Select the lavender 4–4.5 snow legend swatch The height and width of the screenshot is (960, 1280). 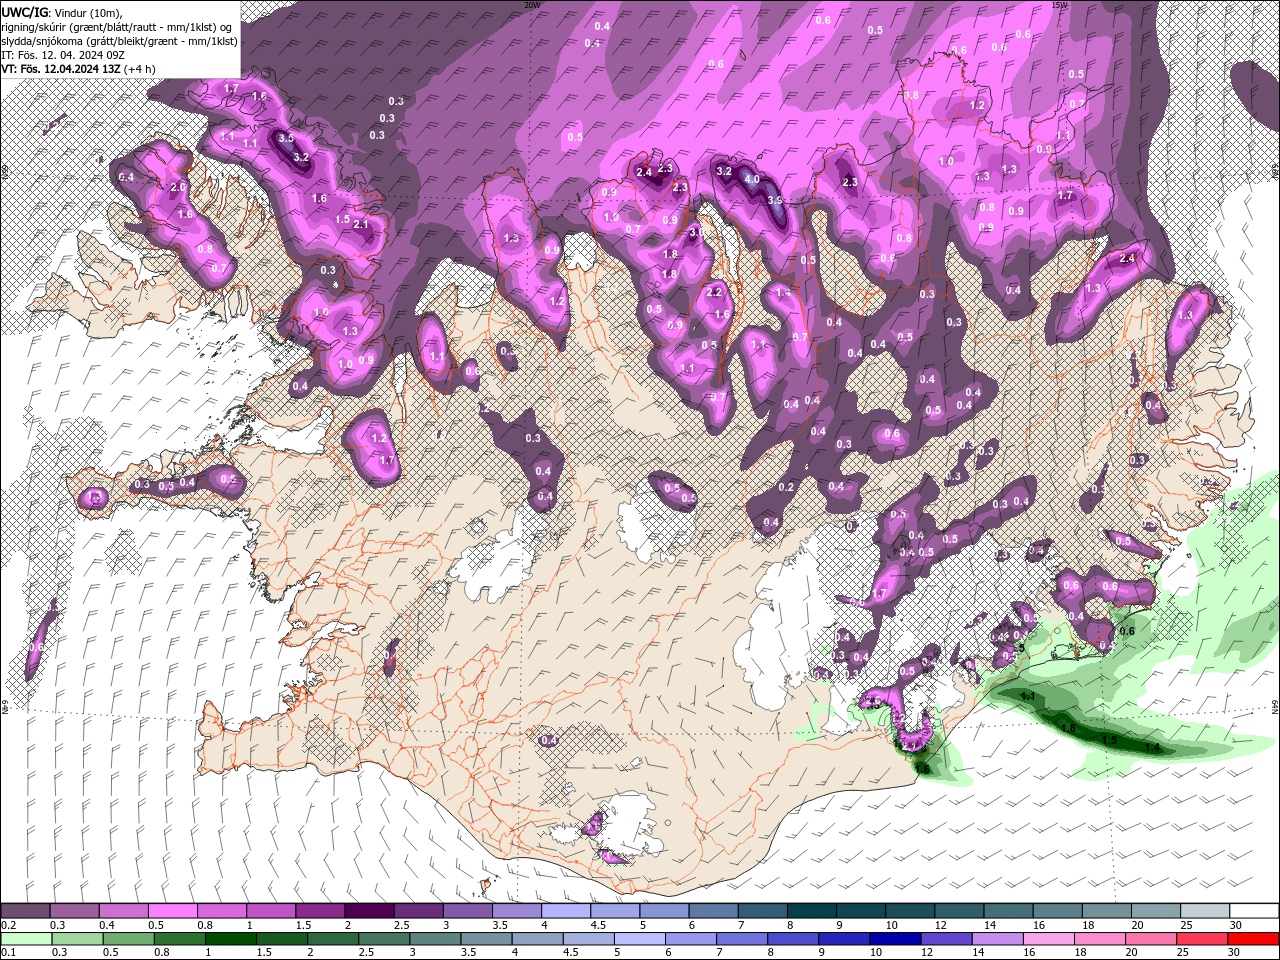pos(565,911)
